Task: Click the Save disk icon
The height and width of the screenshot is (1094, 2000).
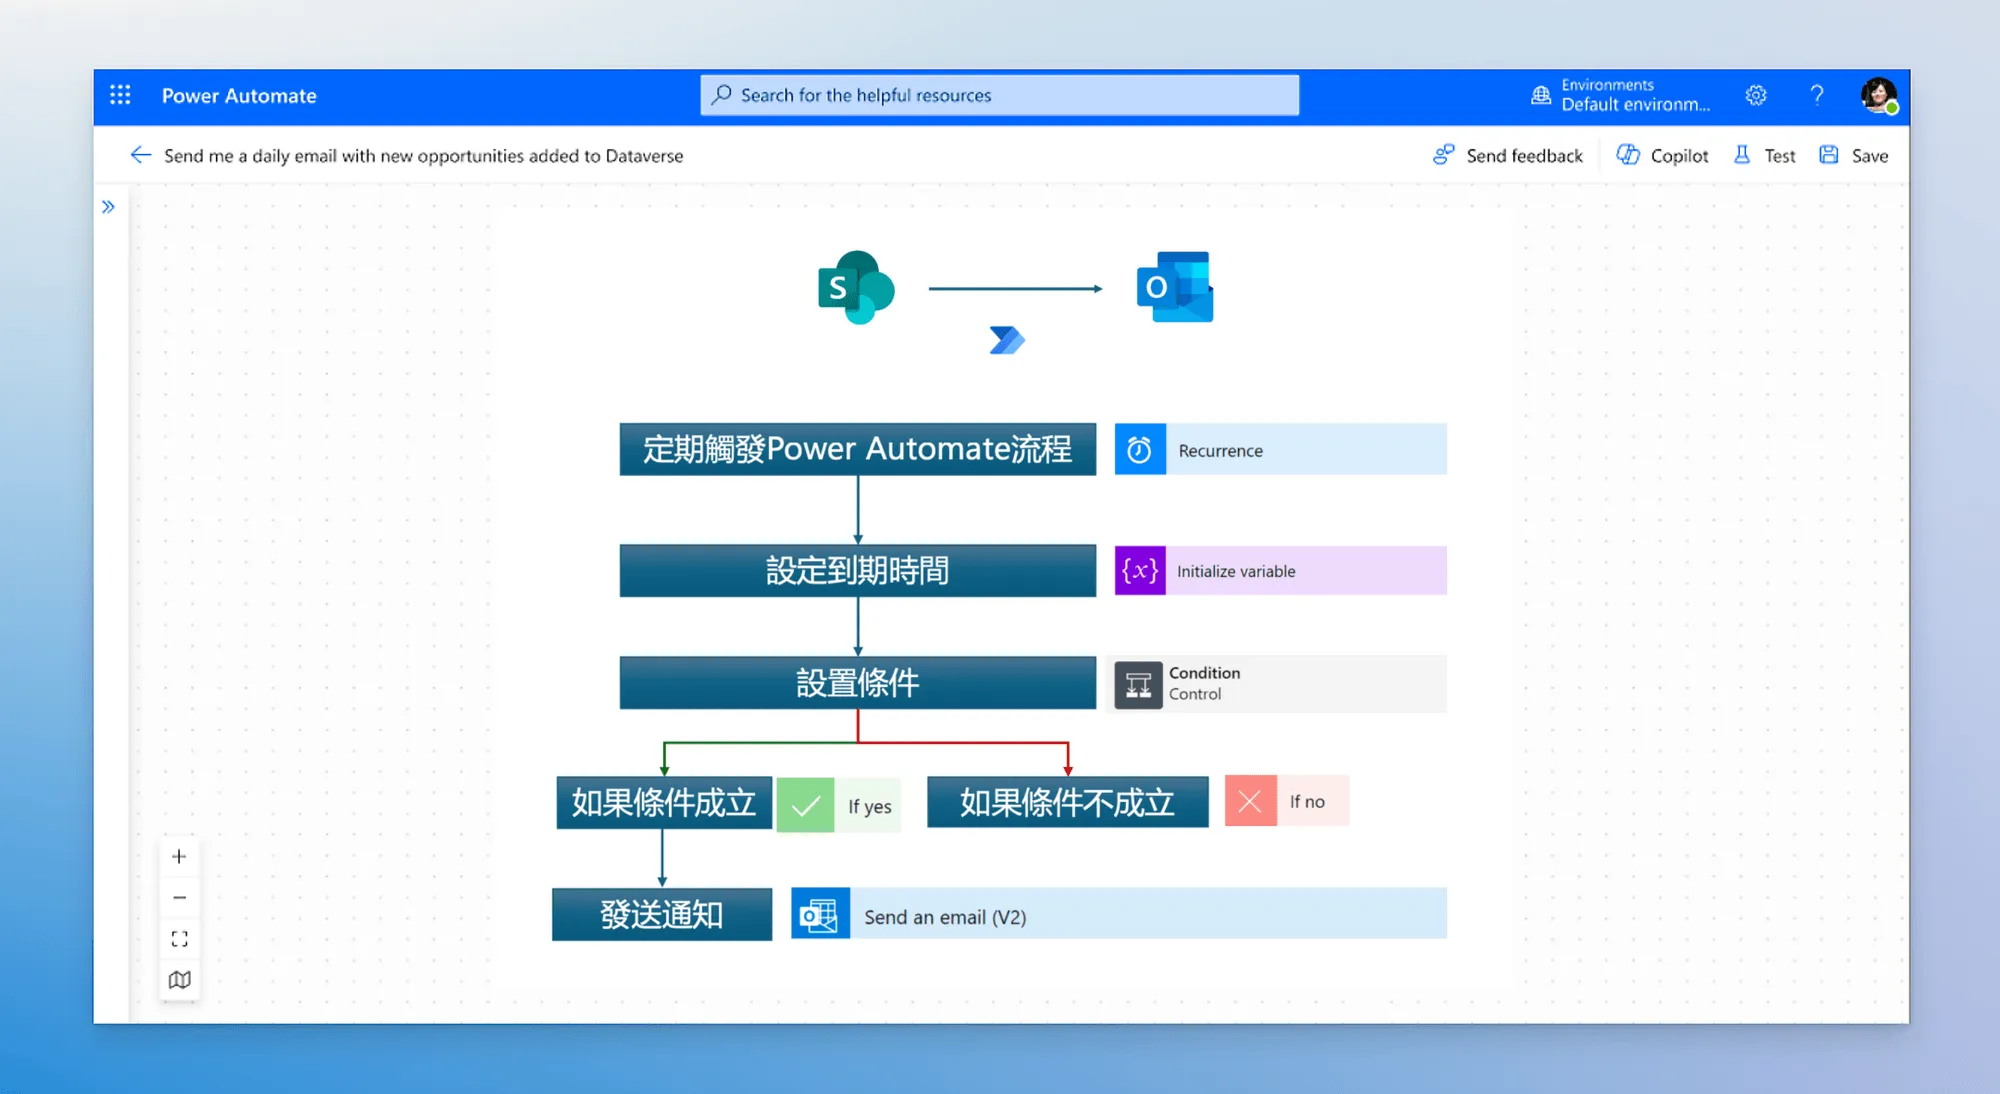Action: [1829, 155]
